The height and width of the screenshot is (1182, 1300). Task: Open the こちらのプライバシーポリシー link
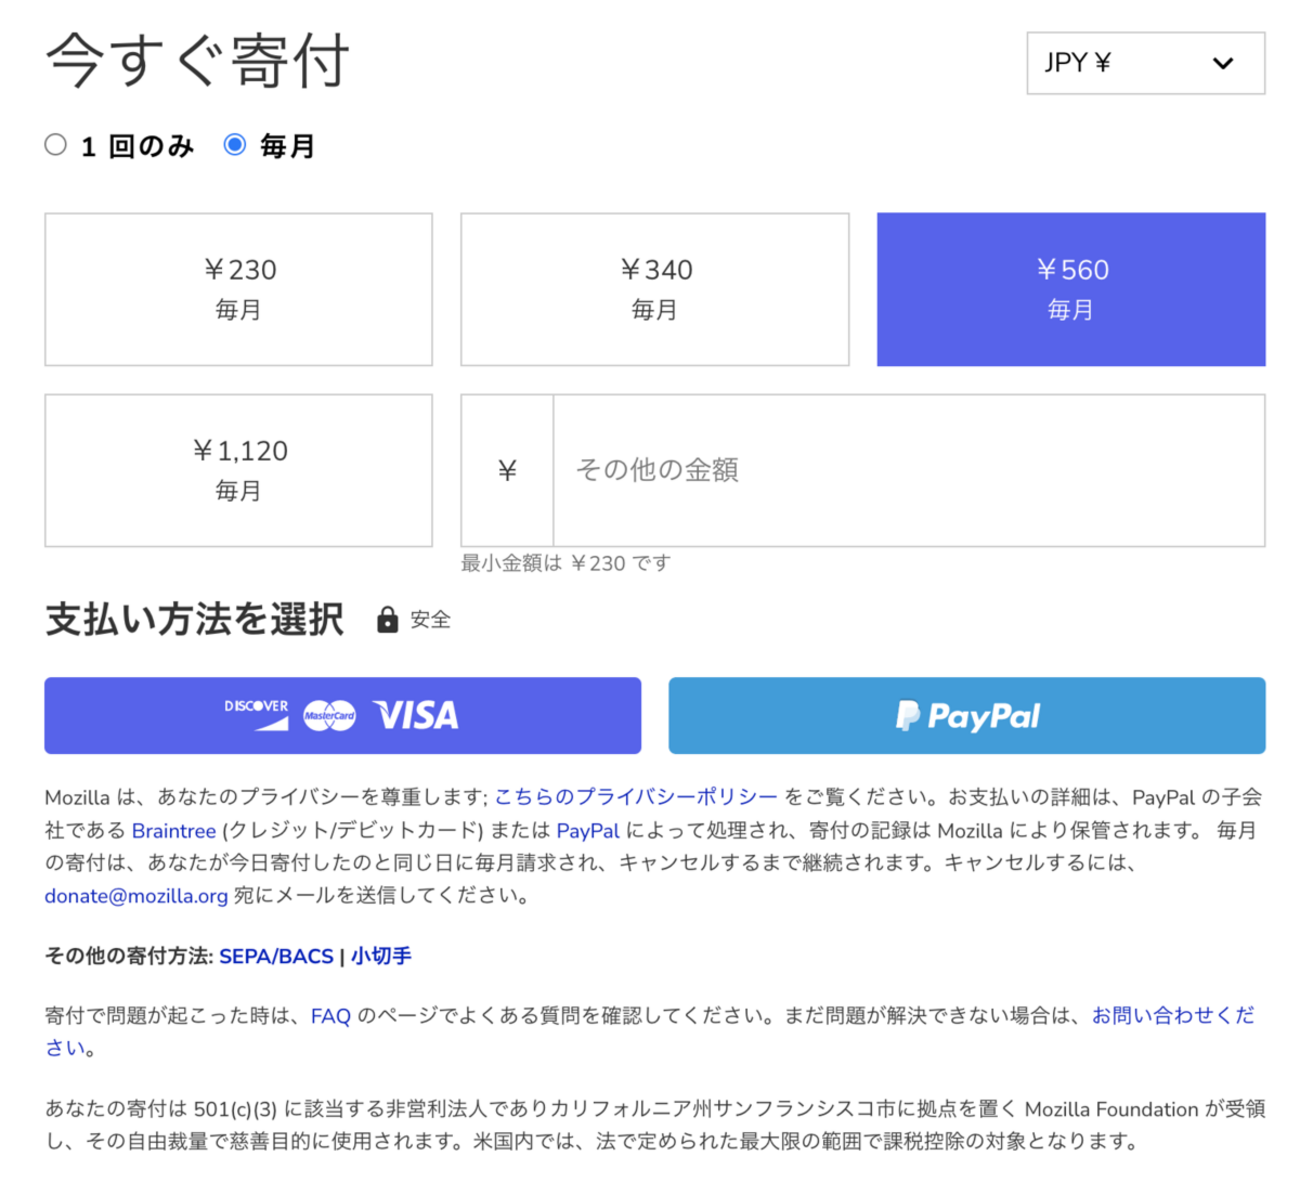[x=636, y=797]
